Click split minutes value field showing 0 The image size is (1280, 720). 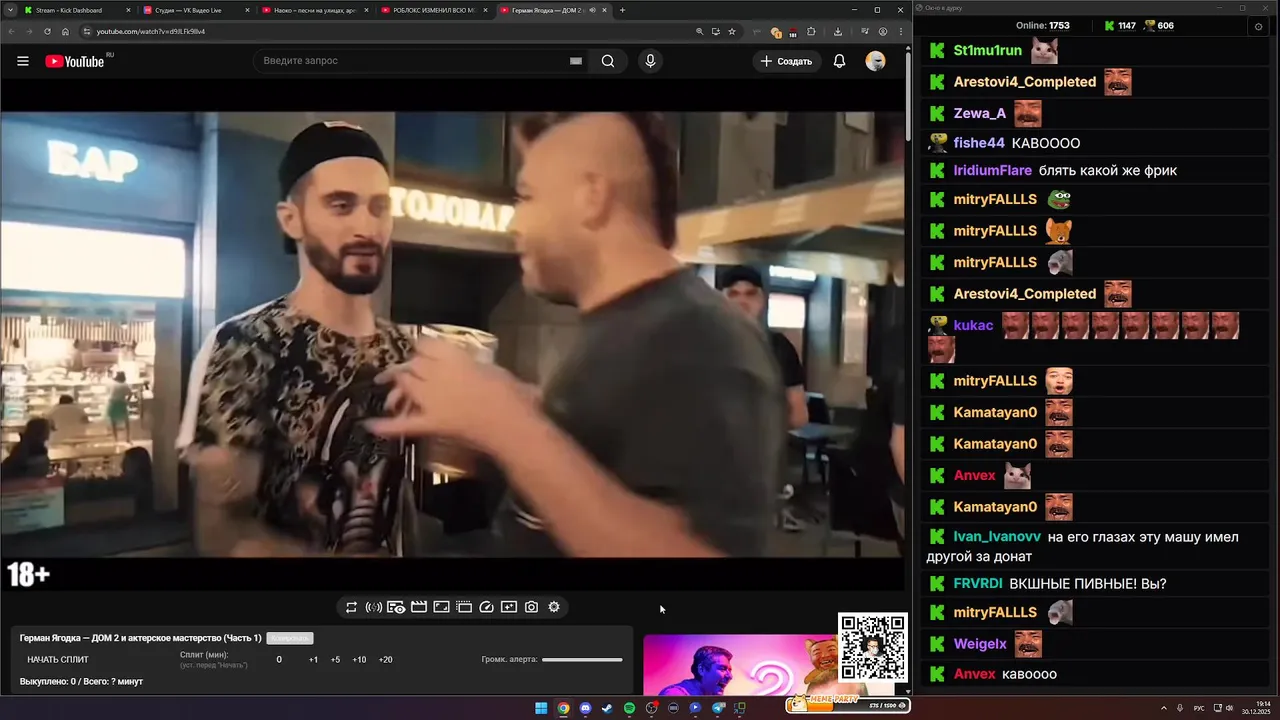279,660
